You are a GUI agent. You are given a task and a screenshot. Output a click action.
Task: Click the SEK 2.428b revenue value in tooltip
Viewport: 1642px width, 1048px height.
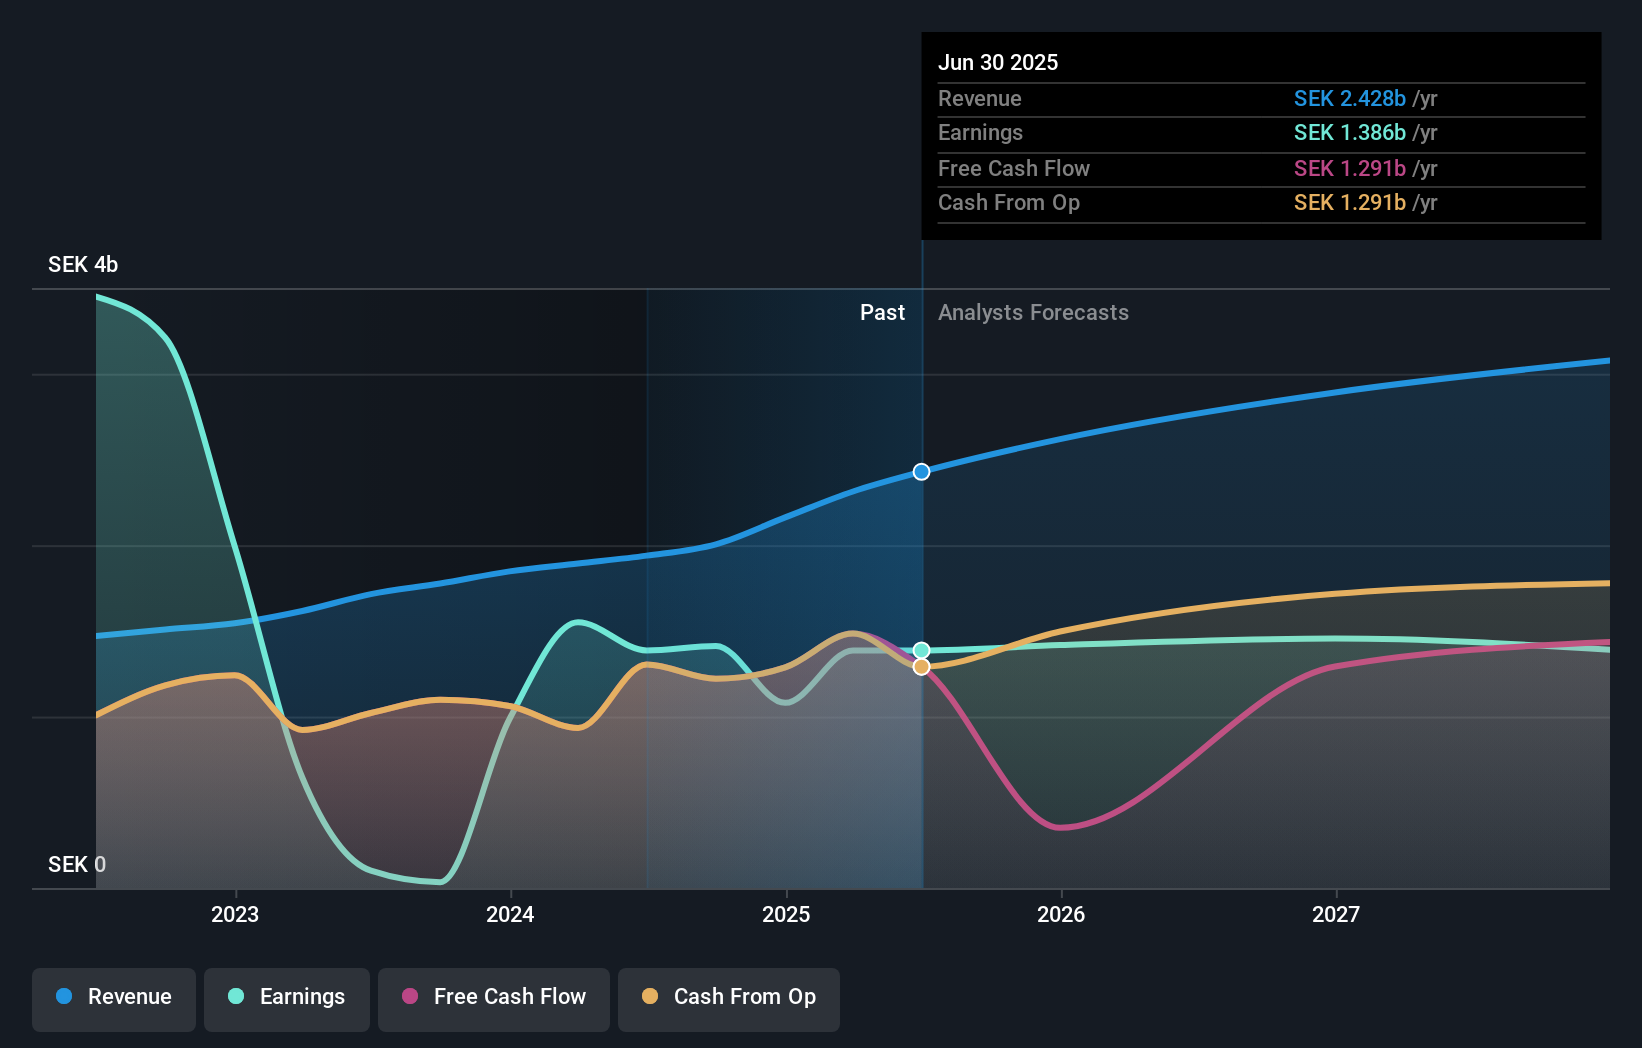pyautogui.click(x=1351, y=98)
